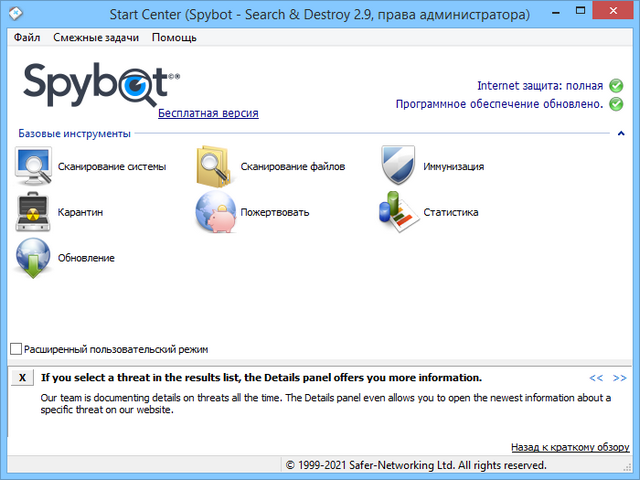Click the software updated green check icon

[616, 104]
